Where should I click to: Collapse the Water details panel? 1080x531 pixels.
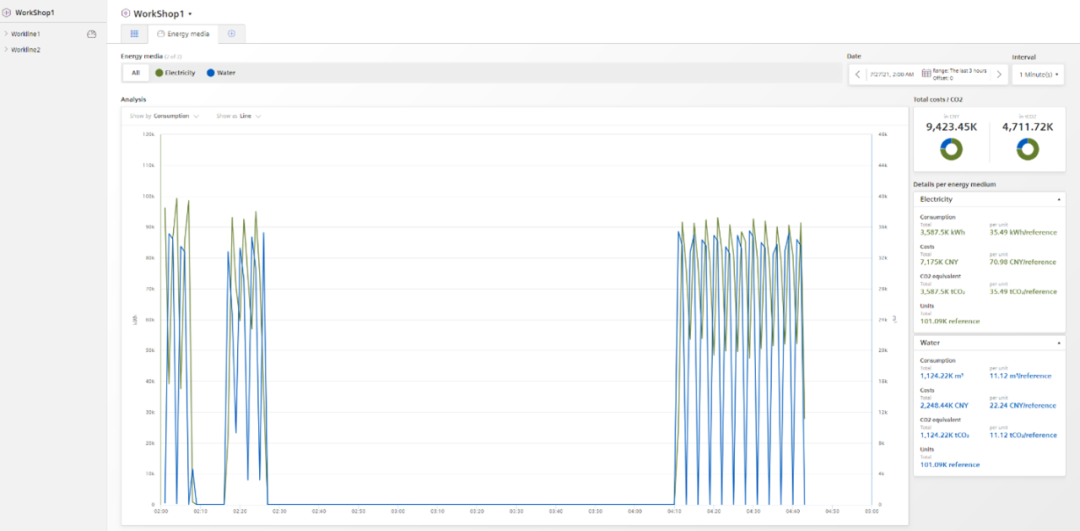[x=1058, y=342]
